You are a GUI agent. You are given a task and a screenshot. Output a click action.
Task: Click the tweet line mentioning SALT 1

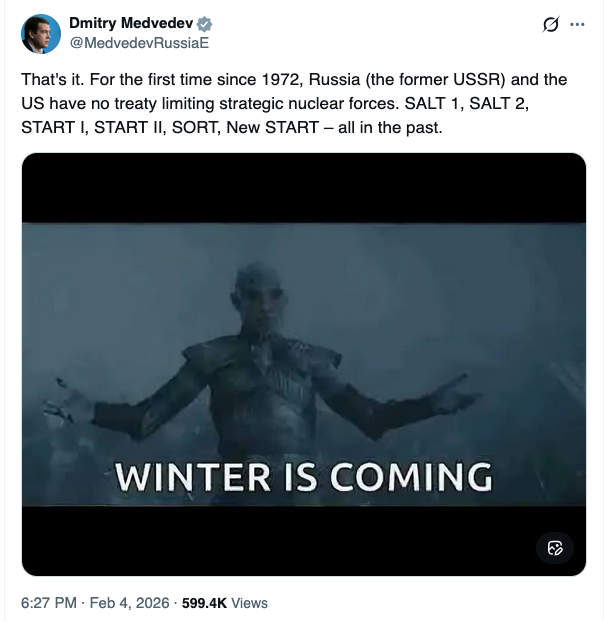(x=275, y=103)
